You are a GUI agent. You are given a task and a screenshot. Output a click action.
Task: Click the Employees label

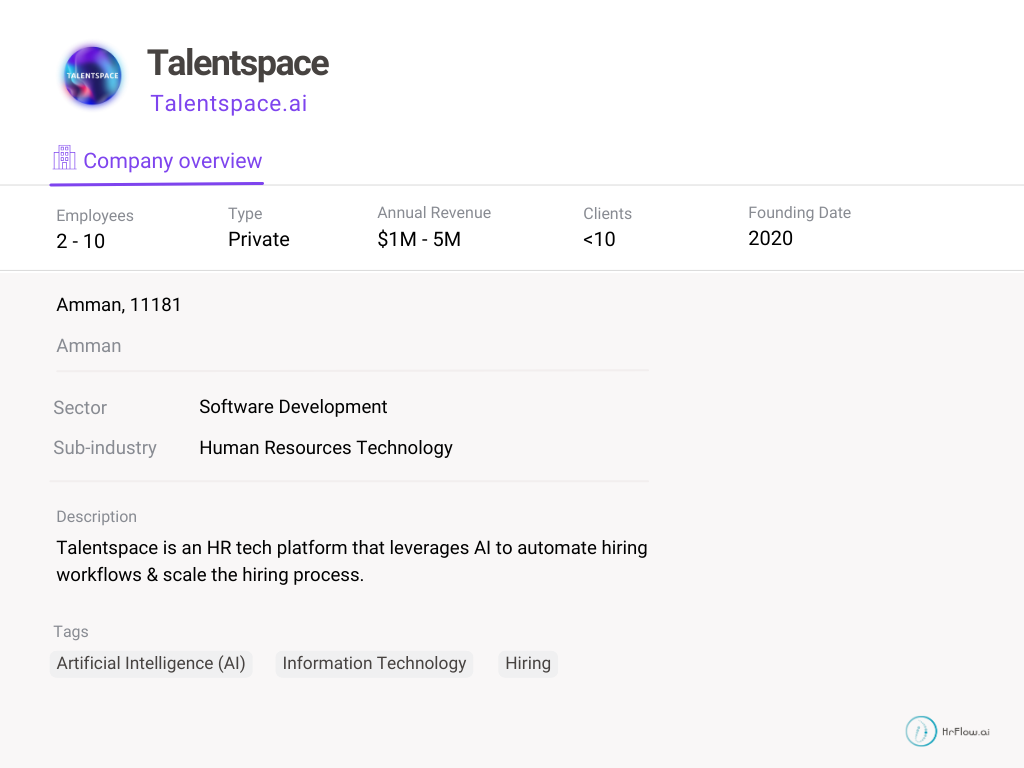click(x=95, y=216)
